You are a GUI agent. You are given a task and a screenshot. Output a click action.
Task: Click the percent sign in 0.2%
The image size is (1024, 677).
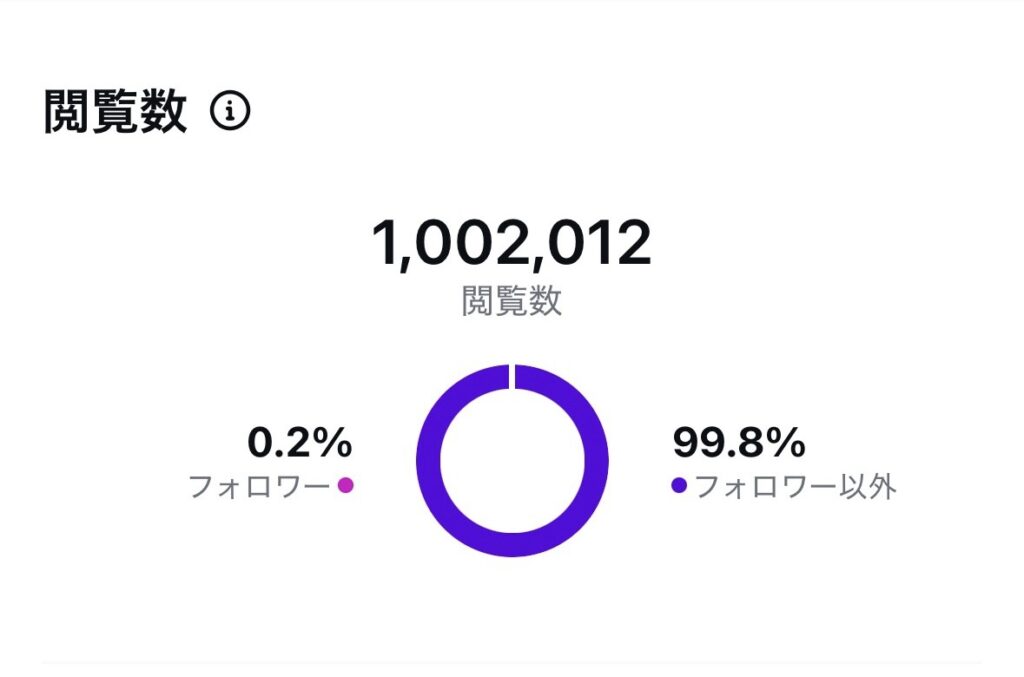coord(332,442)
